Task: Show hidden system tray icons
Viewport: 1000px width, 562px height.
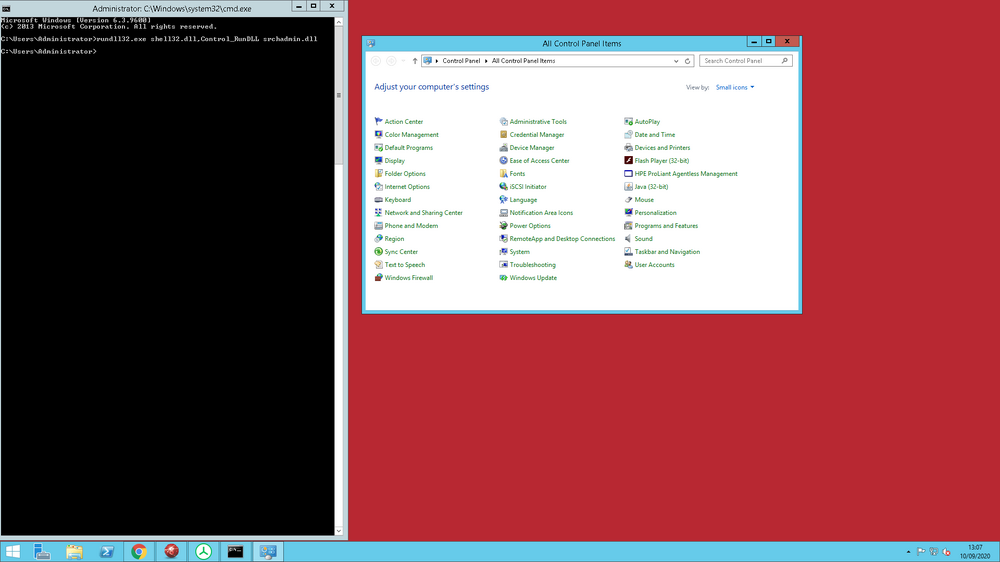Action: [908, 552]
